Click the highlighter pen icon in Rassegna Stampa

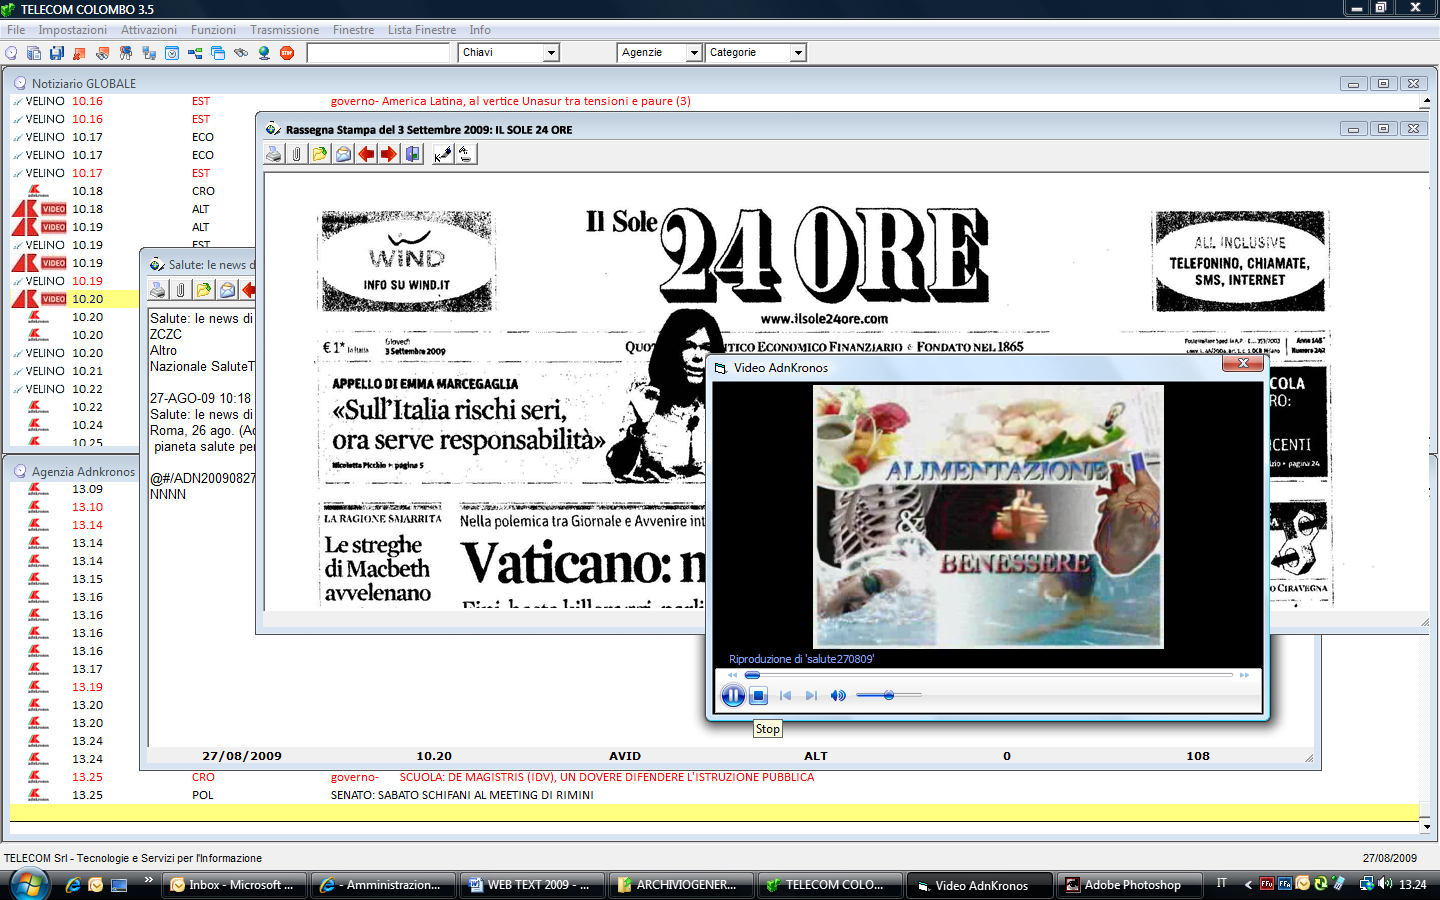443,154
